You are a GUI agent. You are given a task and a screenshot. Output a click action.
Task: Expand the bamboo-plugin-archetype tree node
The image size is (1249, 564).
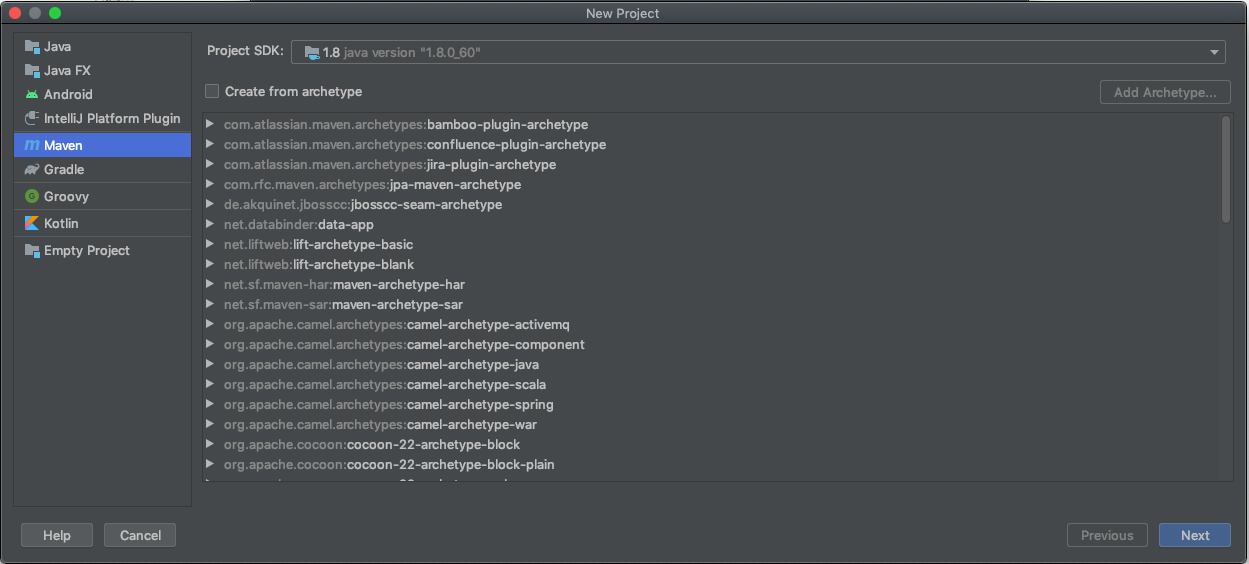coord(210,125)
